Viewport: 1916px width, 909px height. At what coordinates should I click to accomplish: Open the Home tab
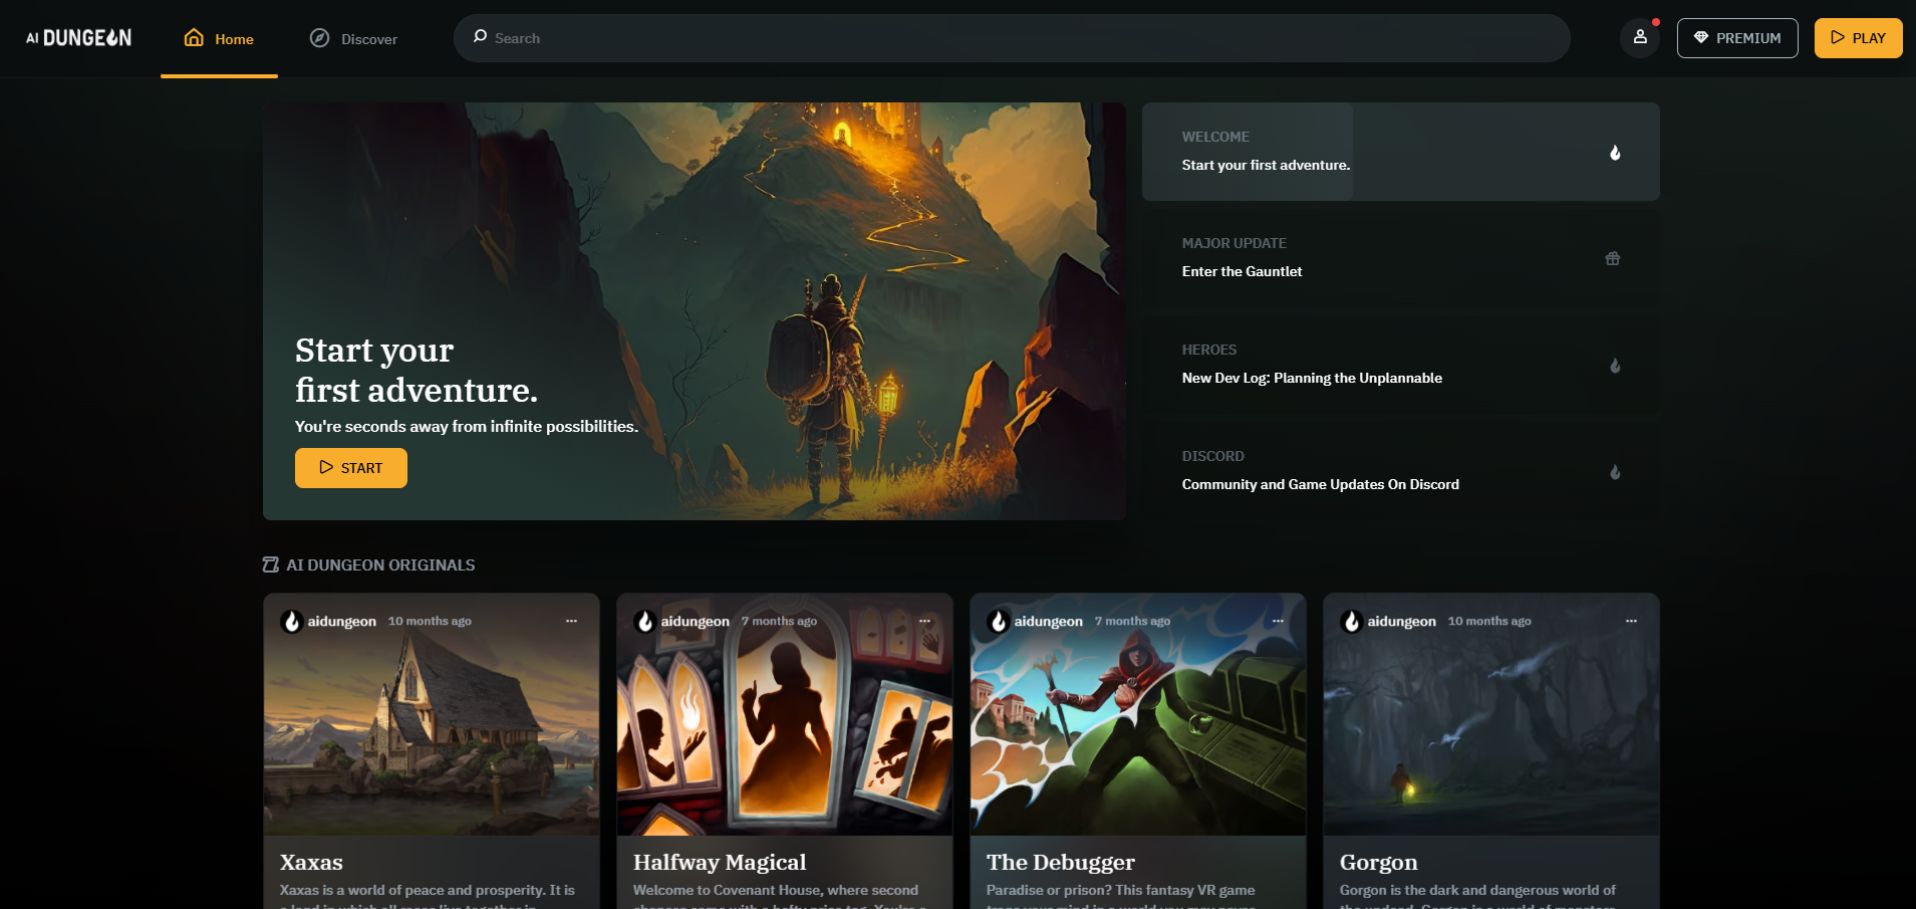[x=219, y=39]
